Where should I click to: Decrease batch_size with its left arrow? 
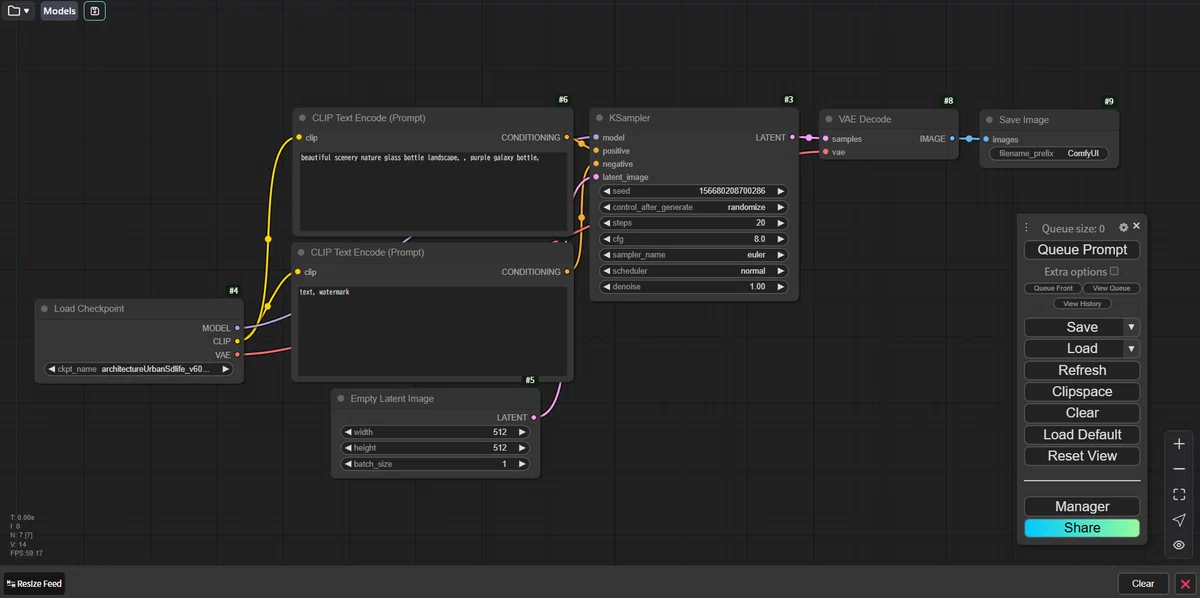click(348, 464)
